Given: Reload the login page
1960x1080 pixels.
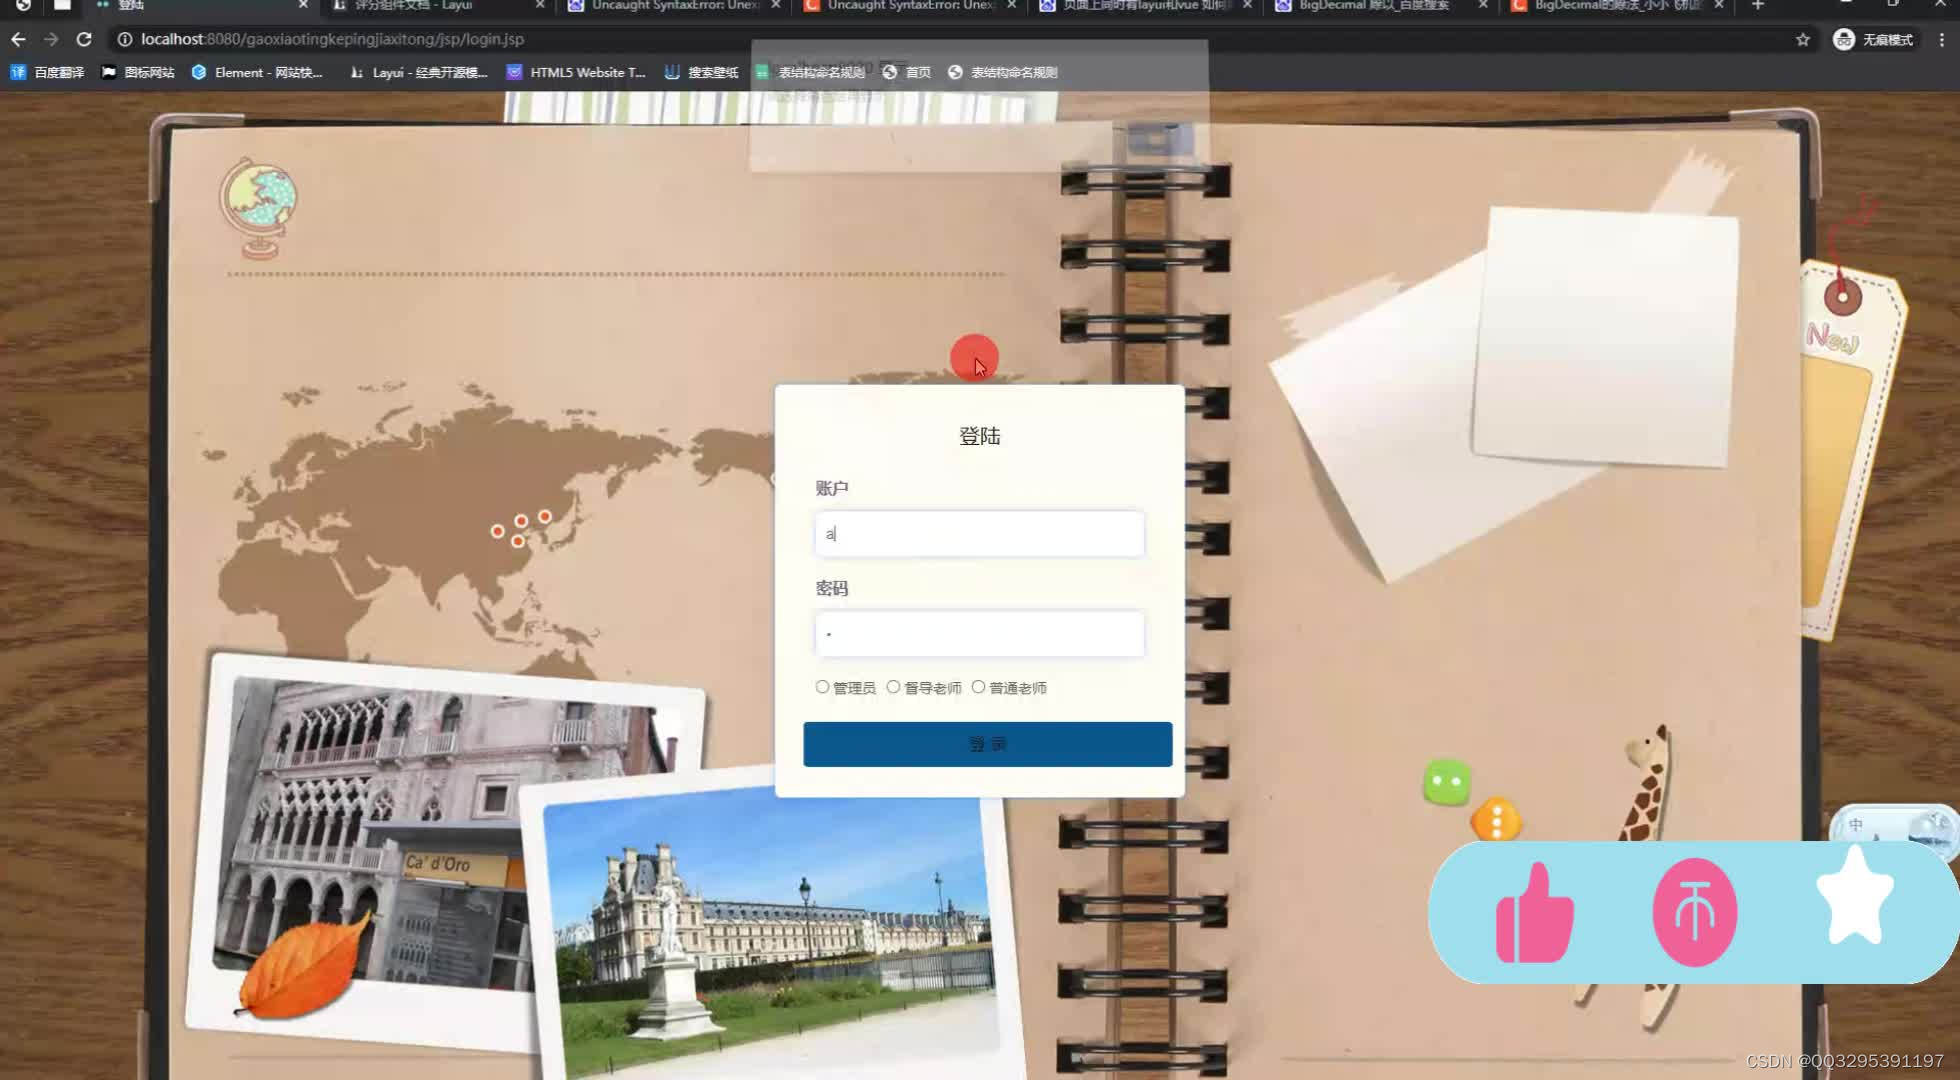Looking at the screenshot, I should click(x=84, y=39).
